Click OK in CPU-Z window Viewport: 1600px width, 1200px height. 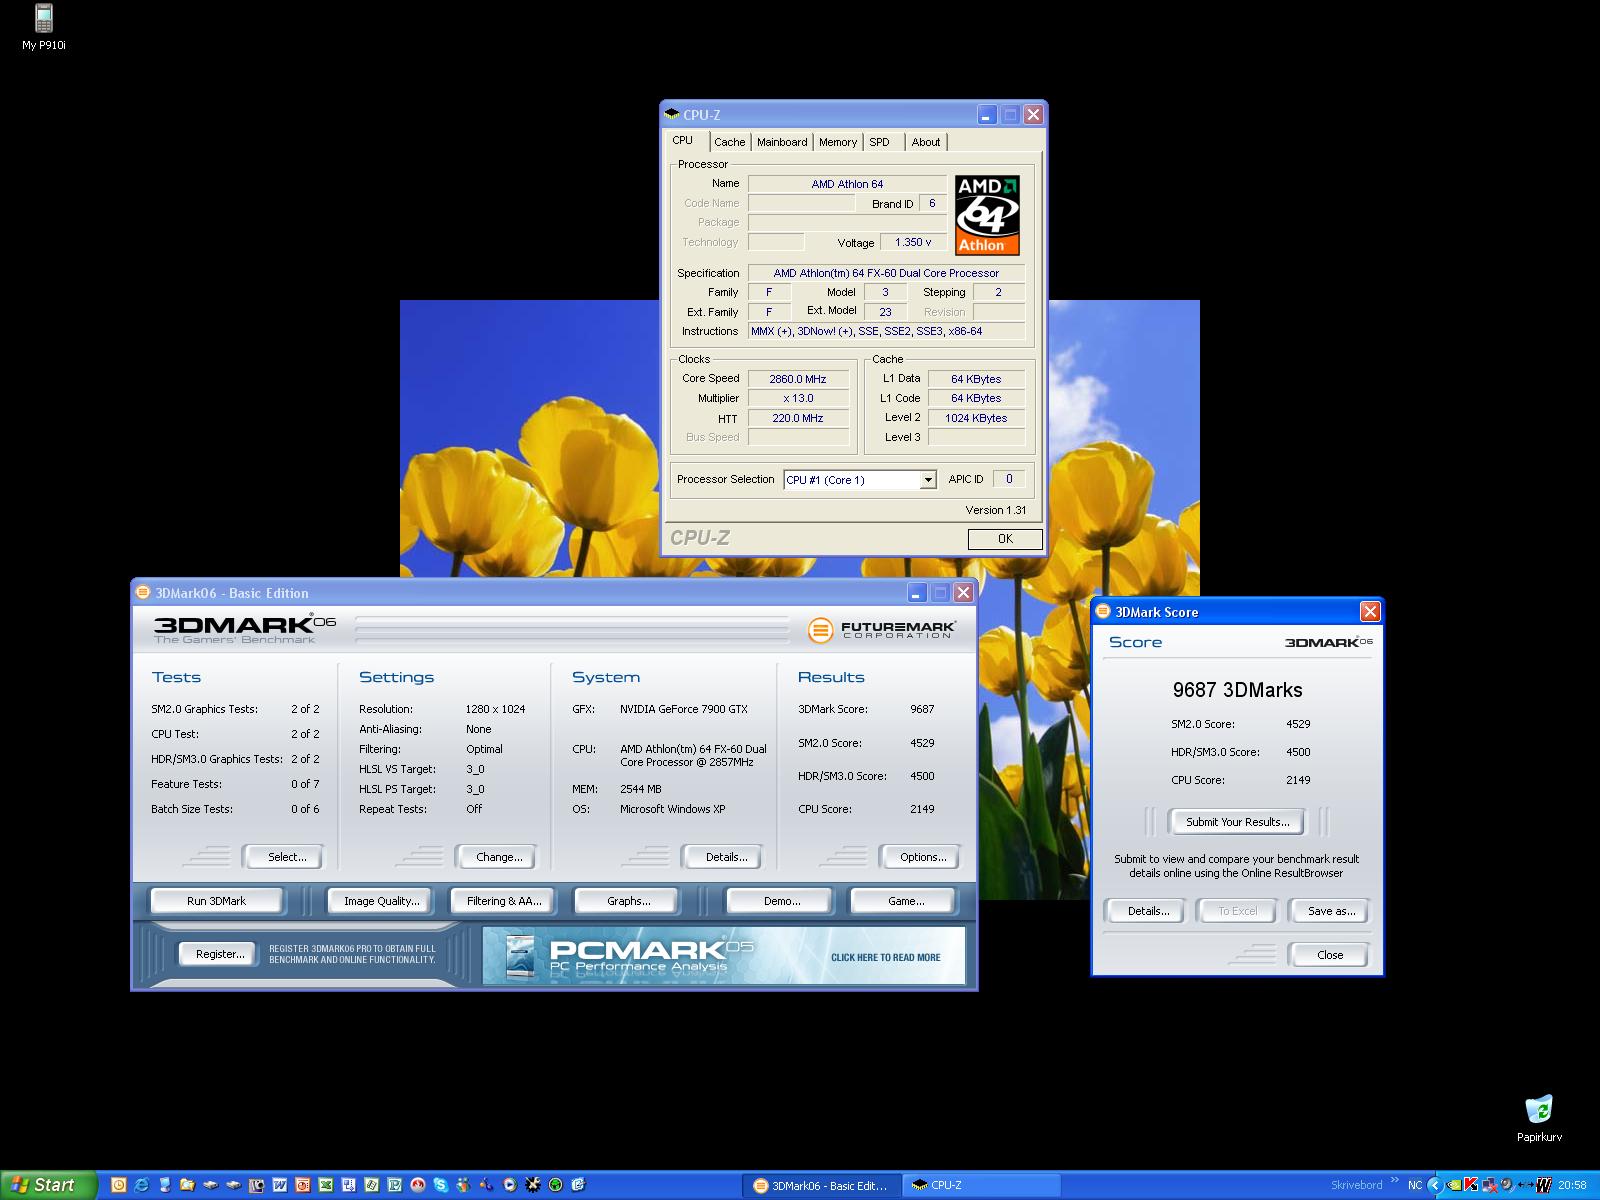tap(1005, 539)
